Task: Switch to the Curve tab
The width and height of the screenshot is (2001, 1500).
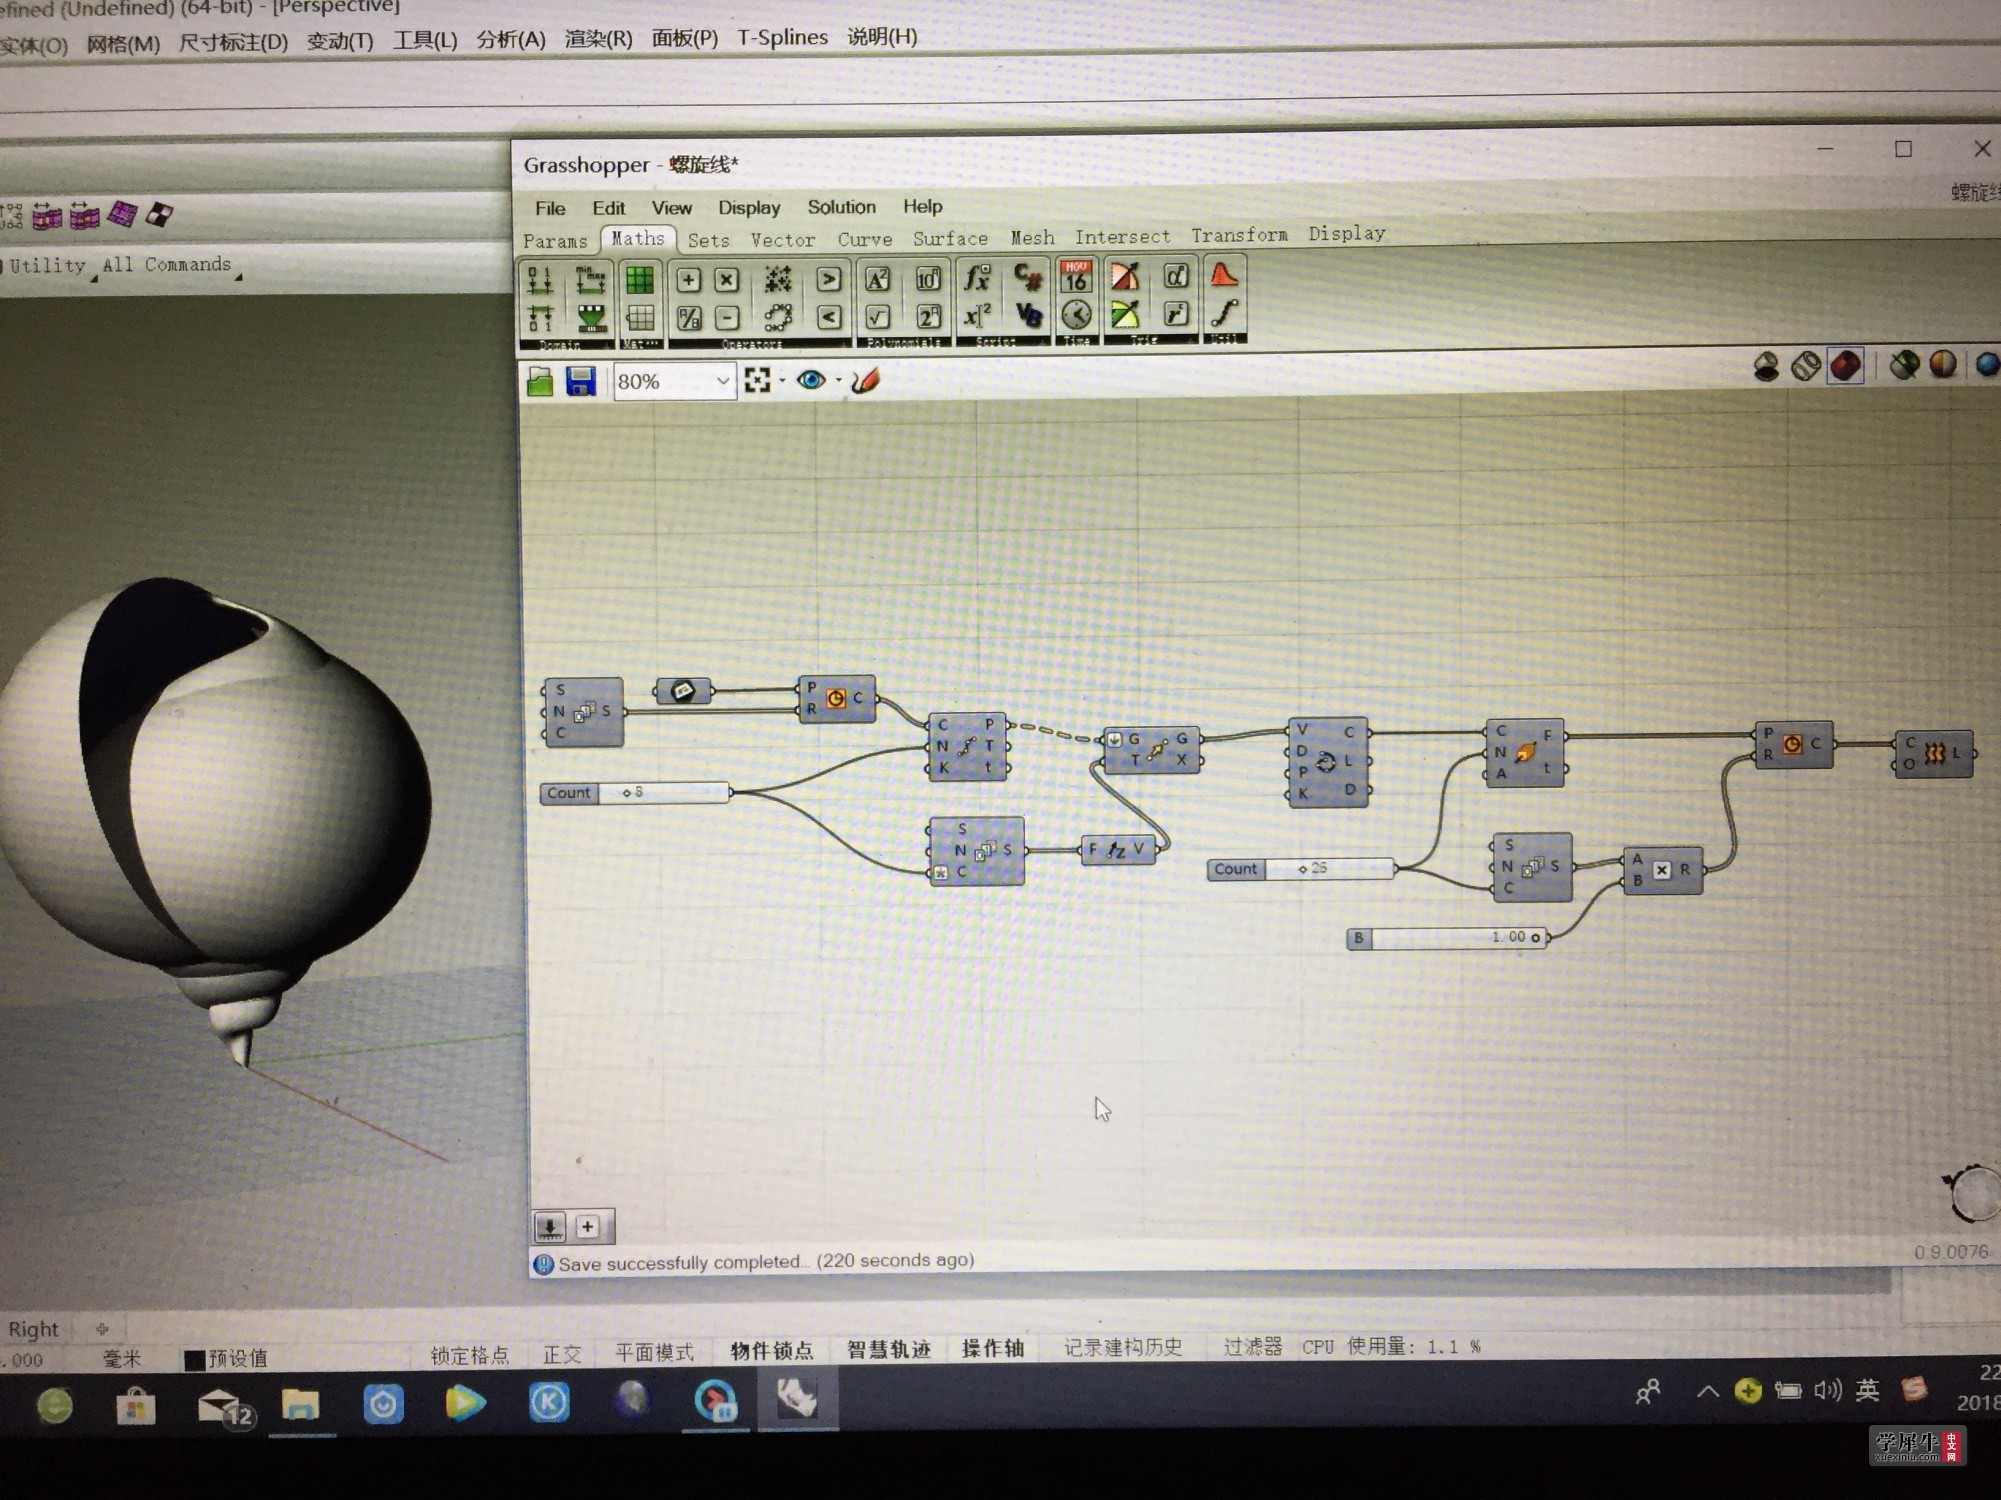Action: (865, 239)
